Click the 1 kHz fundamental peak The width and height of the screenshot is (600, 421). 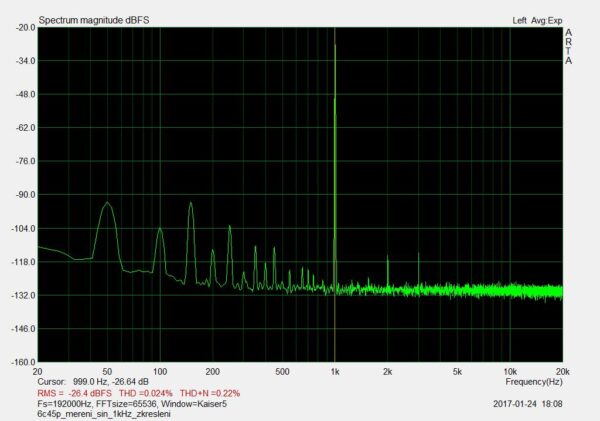335,45
